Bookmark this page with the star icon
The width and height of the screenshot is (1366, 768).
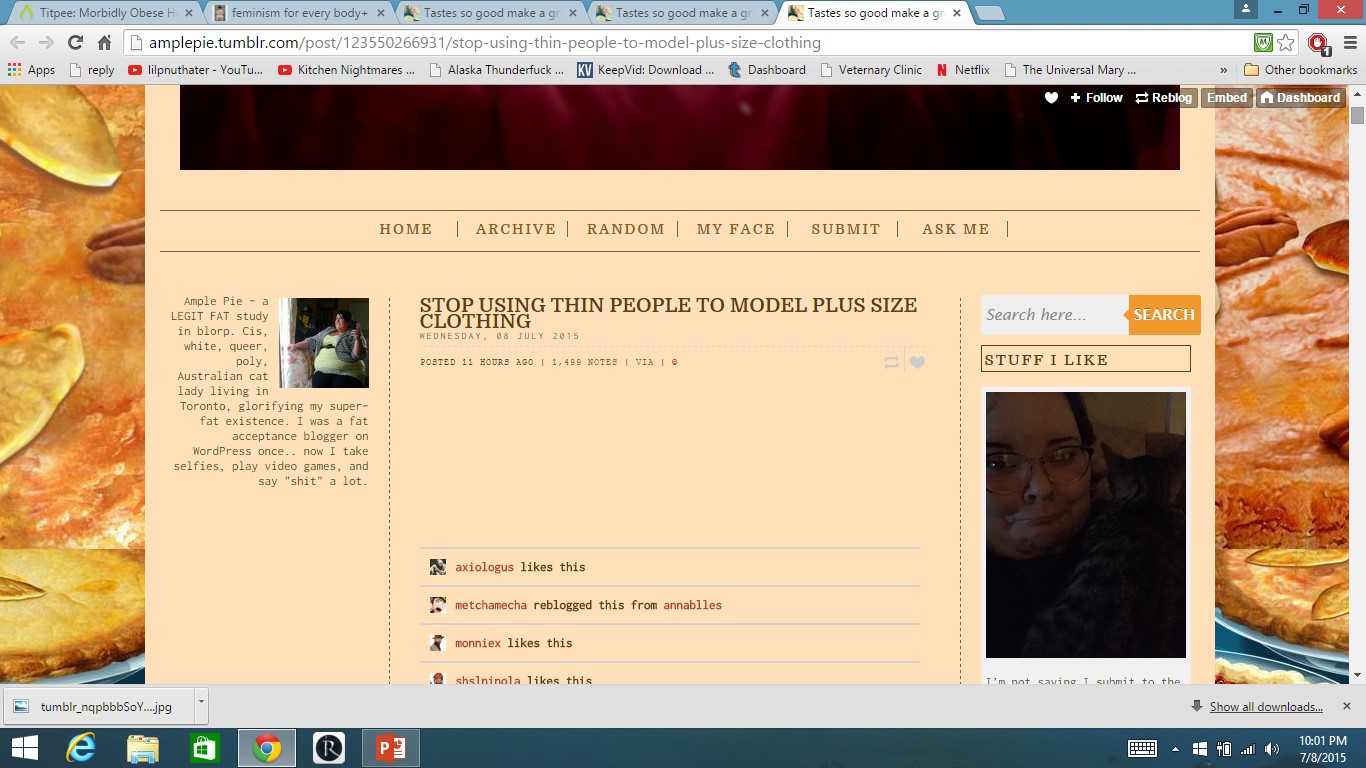[1286, 43]
